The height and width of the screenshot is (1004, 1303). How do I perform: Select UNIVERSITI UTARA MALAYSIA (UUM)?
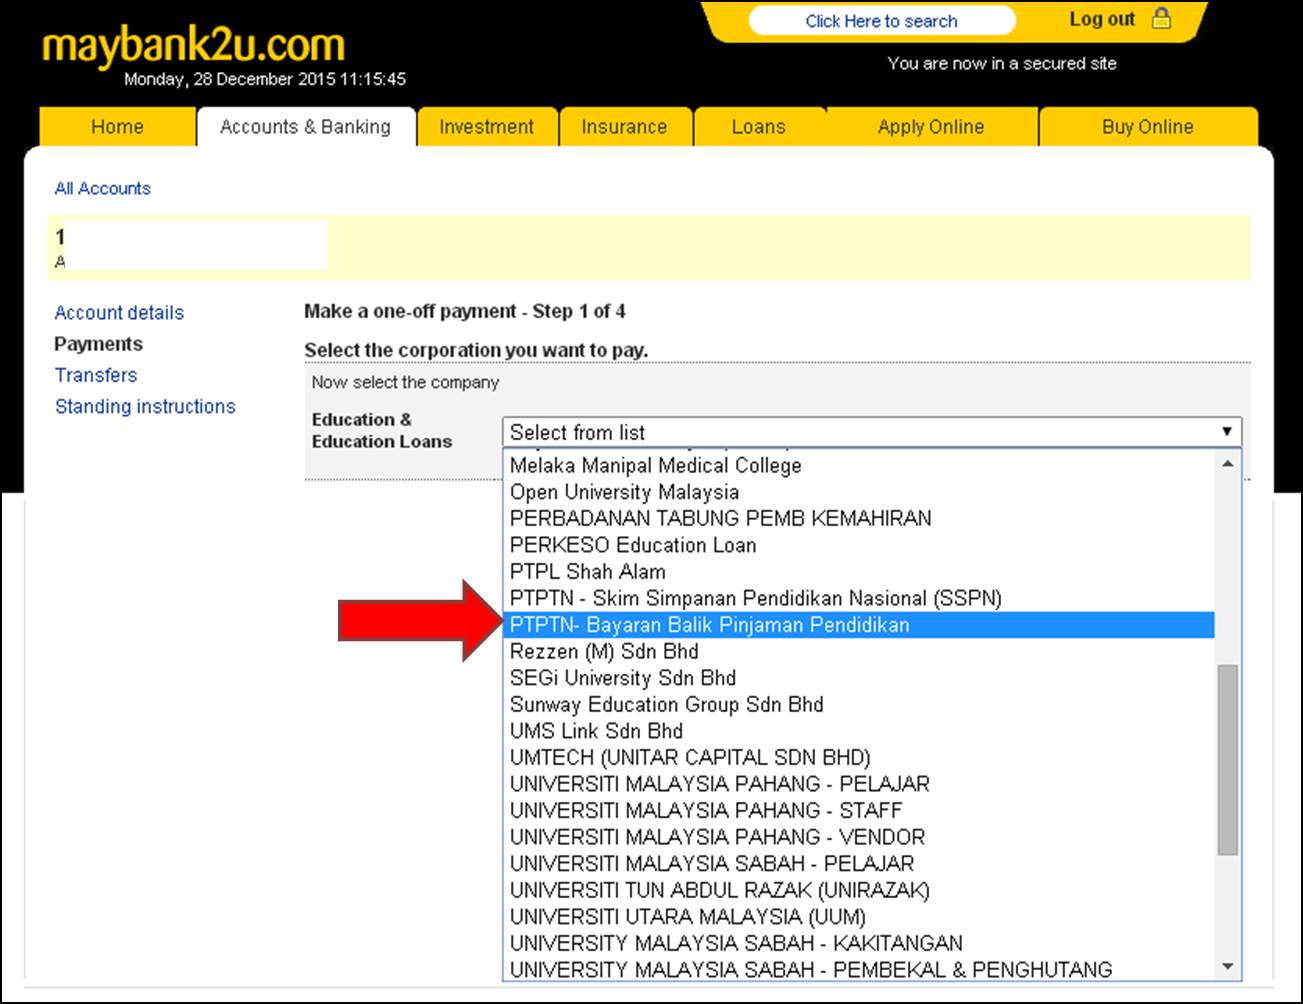pos(858,916)
